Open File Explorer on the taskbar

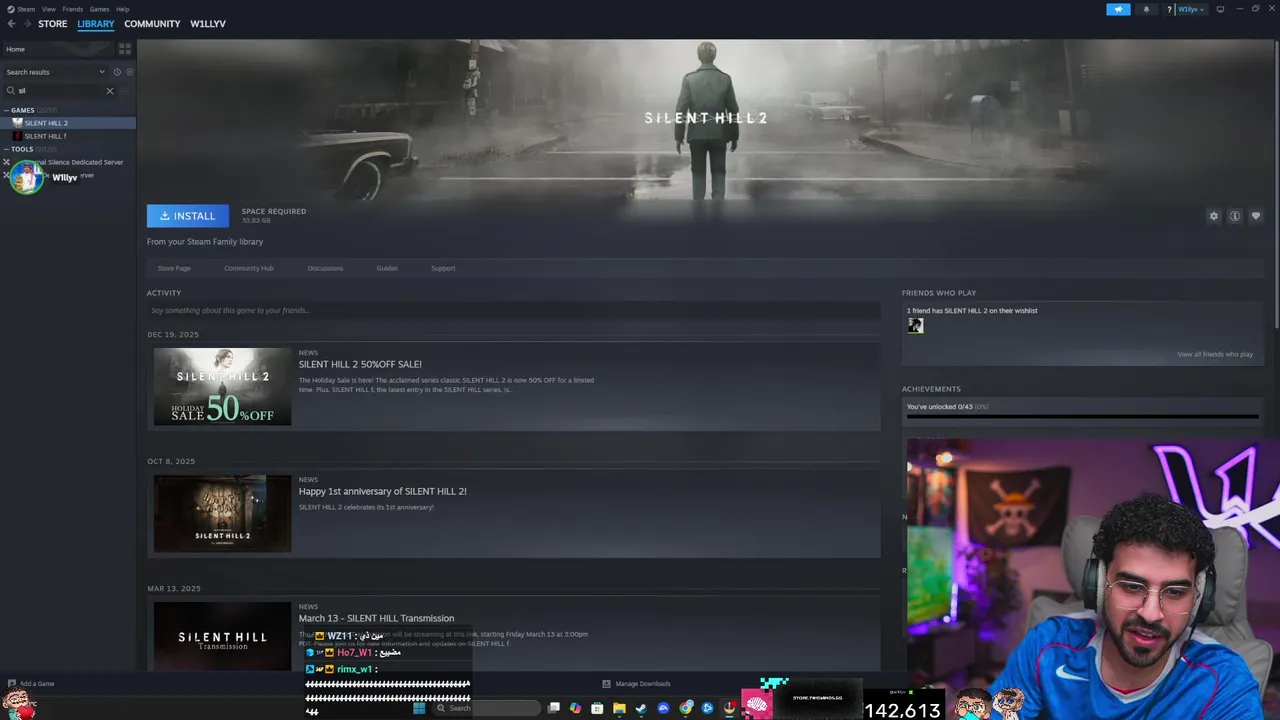619,708
